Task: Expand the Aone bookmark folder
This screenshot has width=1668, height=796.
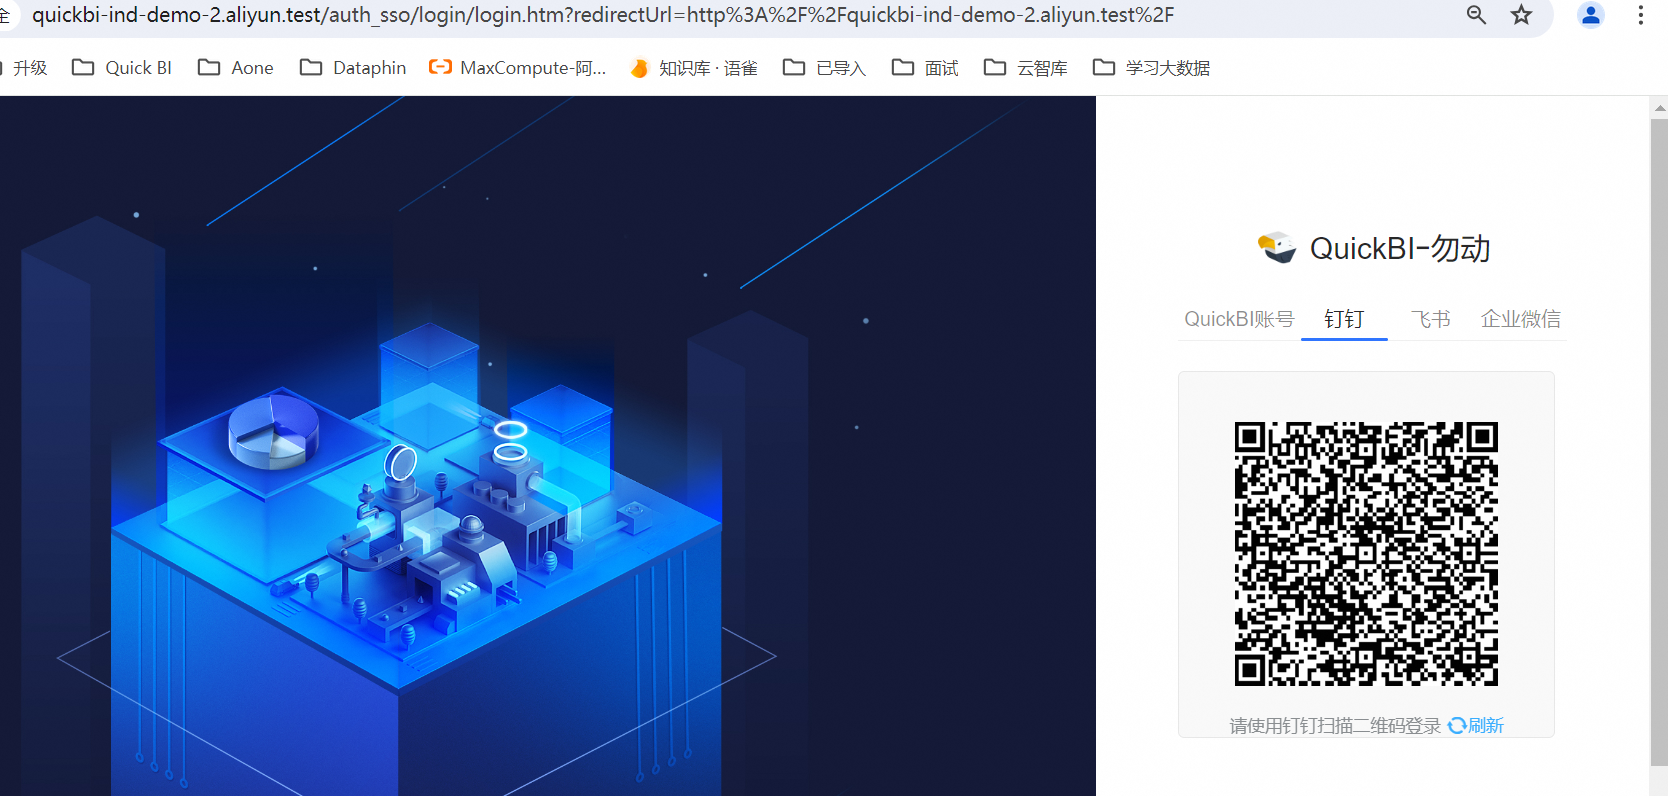Action: [236, 68]
